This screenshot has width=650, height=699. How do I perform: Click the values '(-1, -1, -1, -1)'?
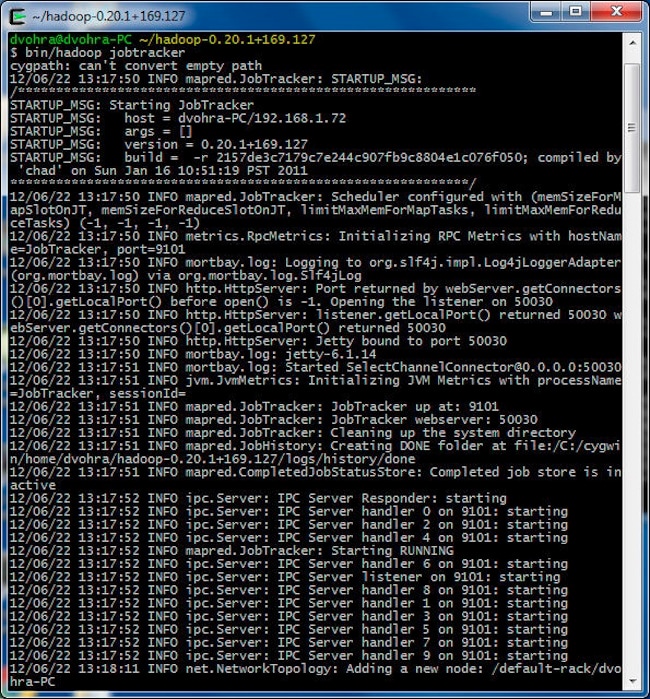coord(139,223)
